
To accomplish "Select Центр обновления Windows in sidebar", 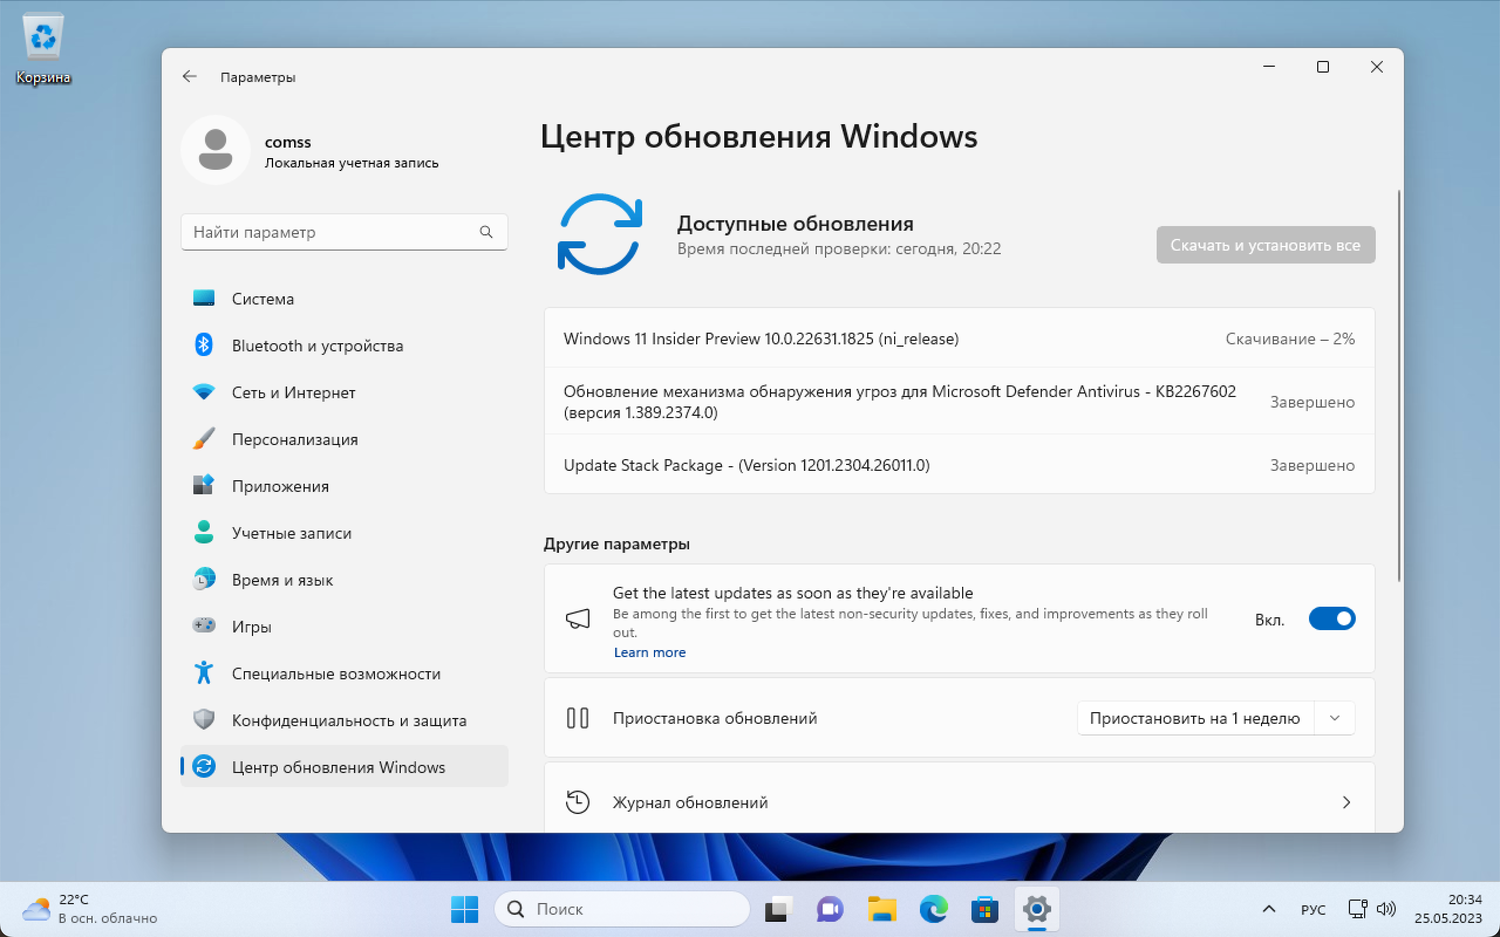I will 344,767.
